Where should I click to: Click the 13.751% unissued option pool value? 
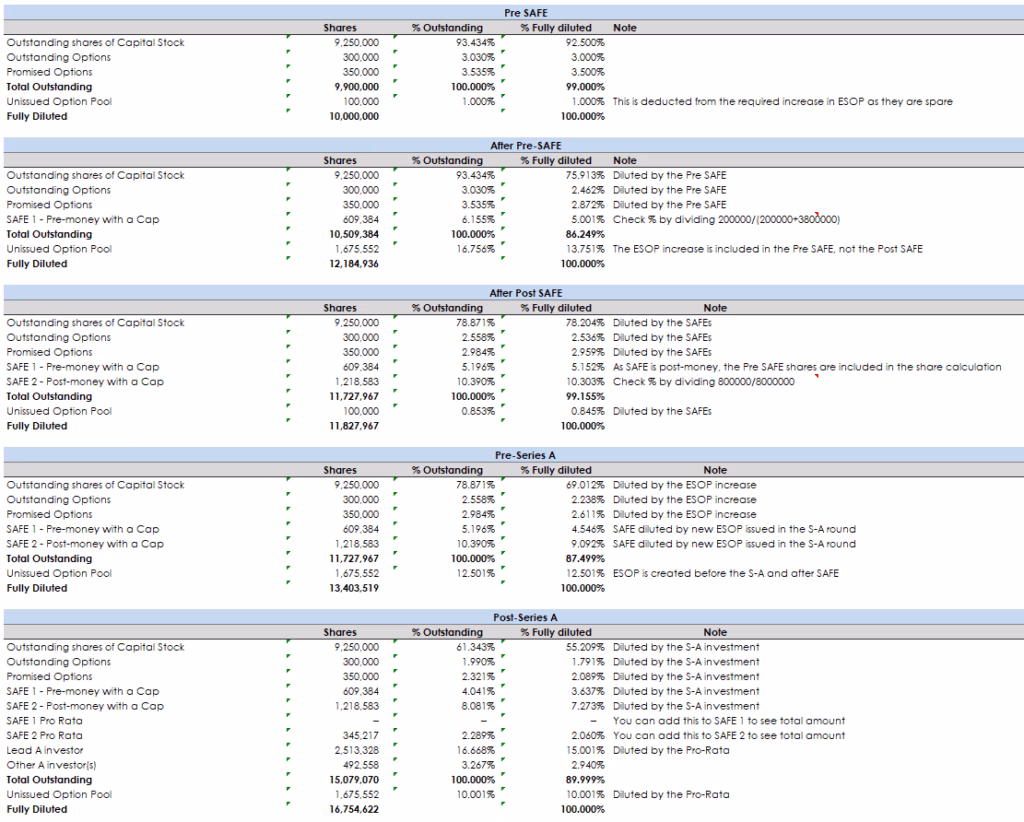tap(584, 249)
